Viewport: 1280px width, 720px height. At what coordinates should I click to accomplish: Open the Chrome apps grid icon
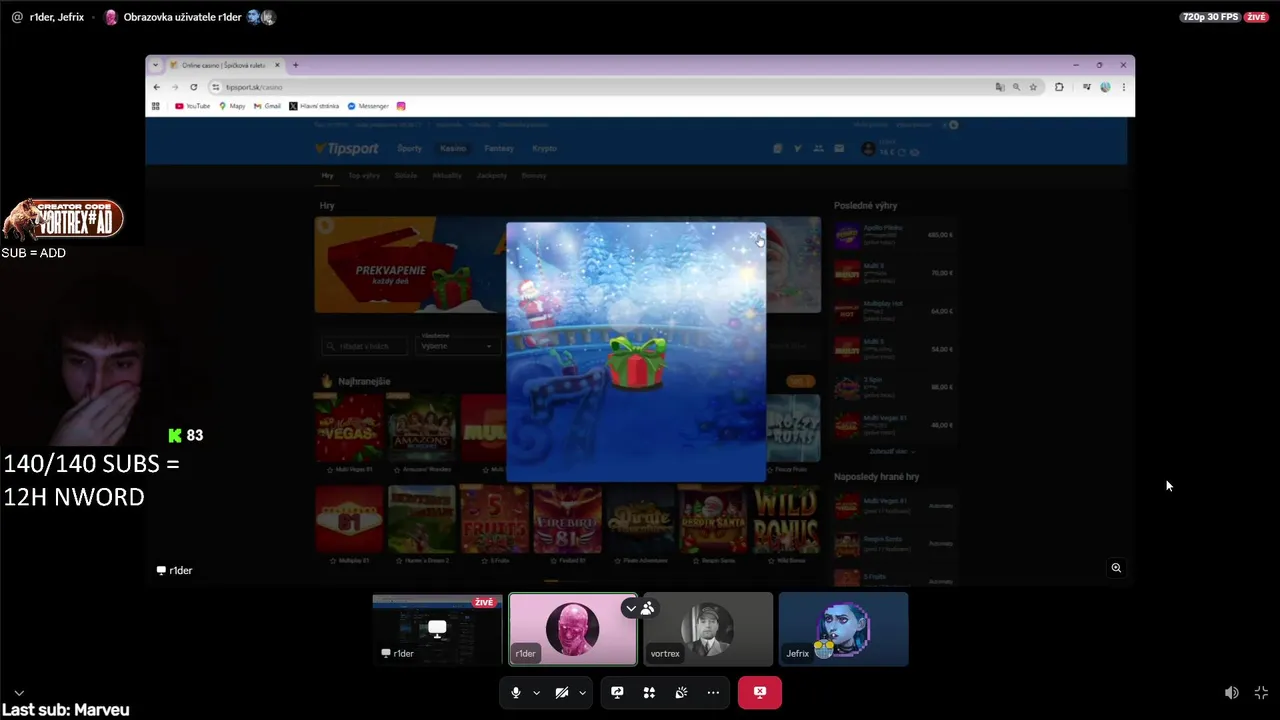pyautogui.click(x=156, y=106)
